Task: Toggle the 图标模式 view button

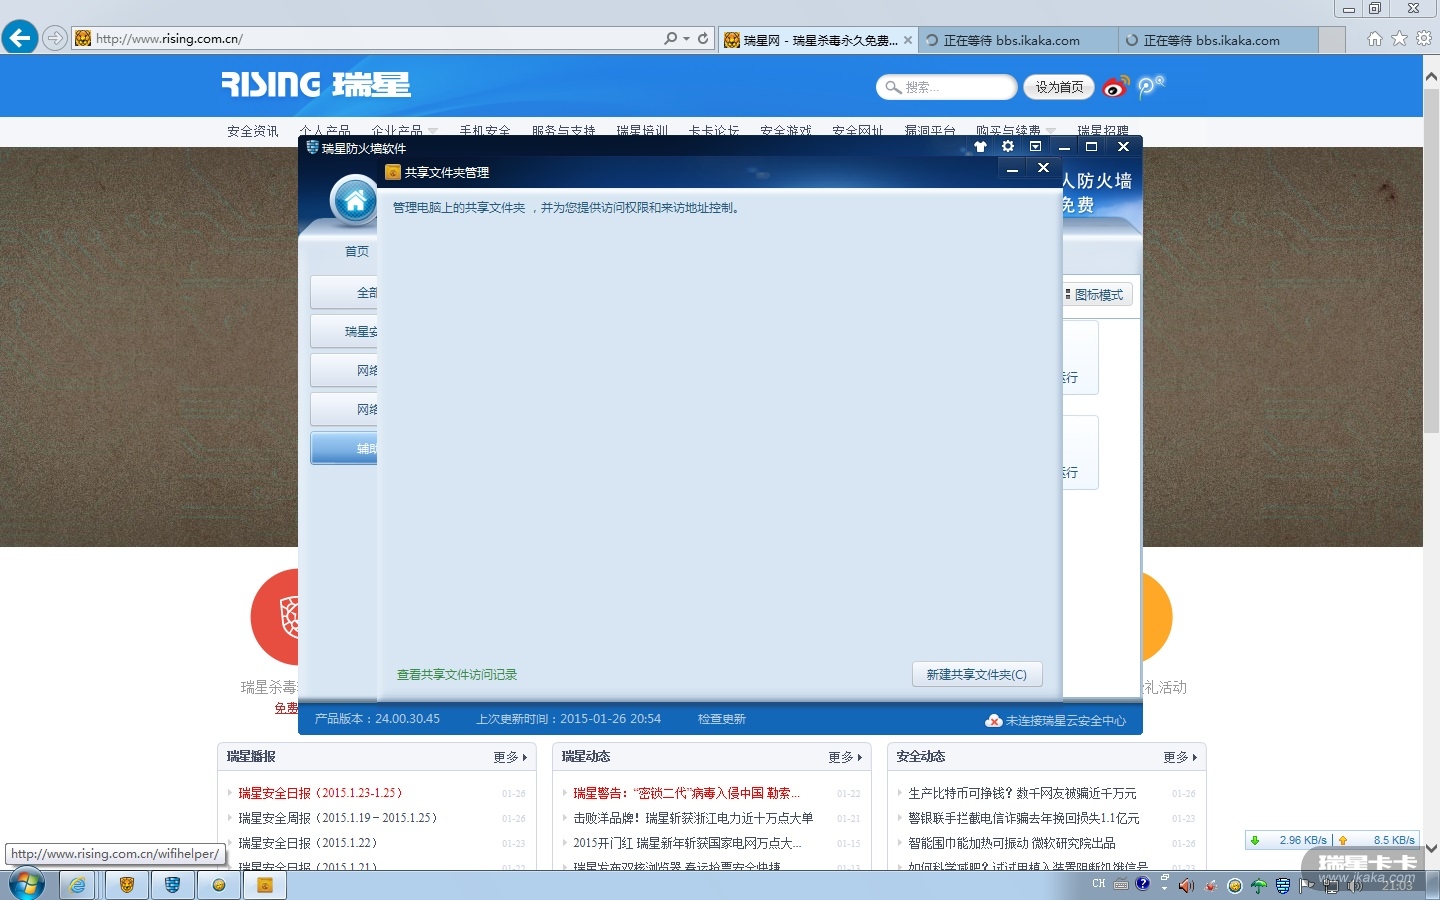Action: pyautogui.click(x=1097, y=295)
